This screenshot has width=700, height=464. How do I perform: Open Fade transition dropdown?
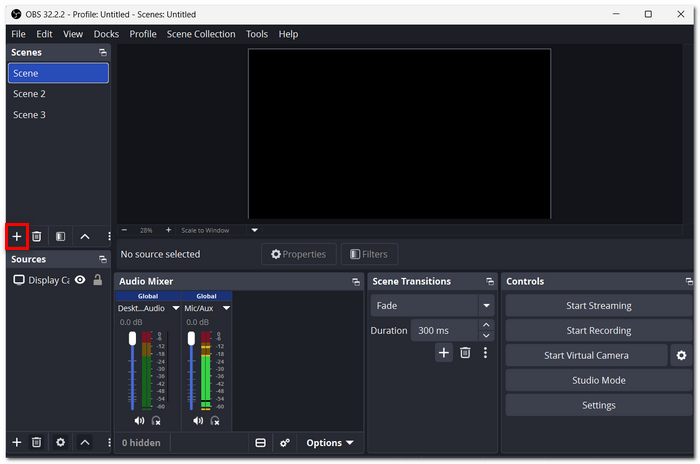pos(432,306)
